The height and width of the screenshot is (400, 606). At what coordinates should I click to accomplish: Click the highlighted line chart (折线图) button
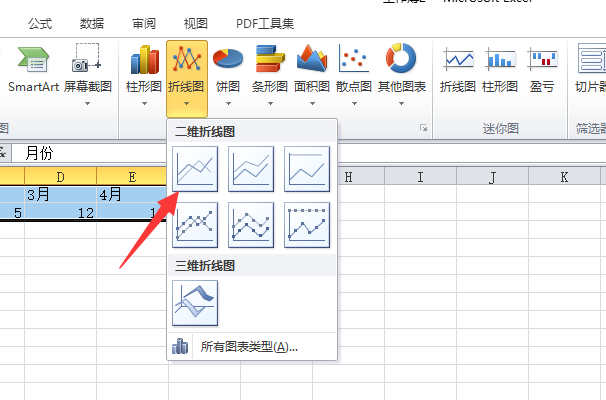(187, 79)
